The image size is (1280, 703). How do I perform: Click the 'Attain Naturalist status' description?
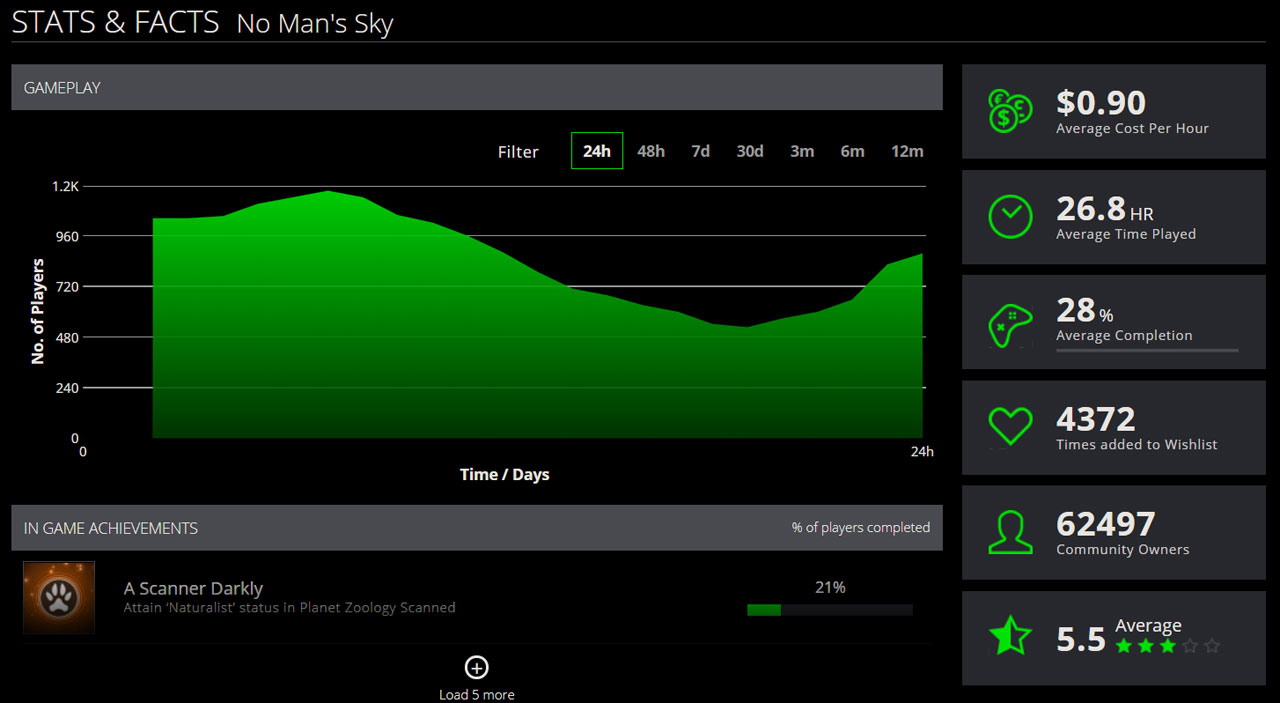(x=289, y=607)
